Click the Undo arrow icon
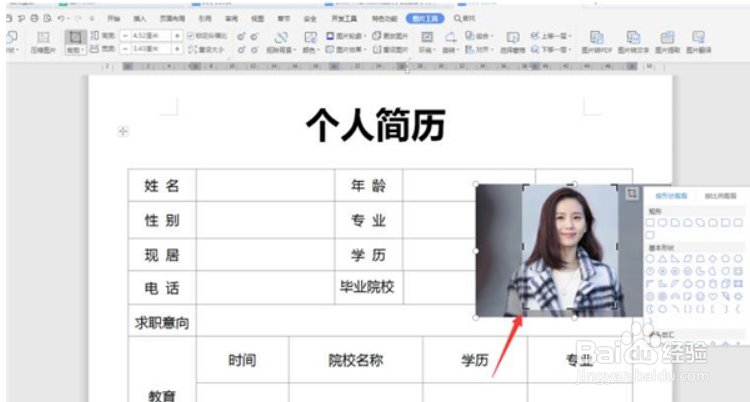The height and width of the screenshot is (402, 750). pyautogui.click(x=61, y=18)
